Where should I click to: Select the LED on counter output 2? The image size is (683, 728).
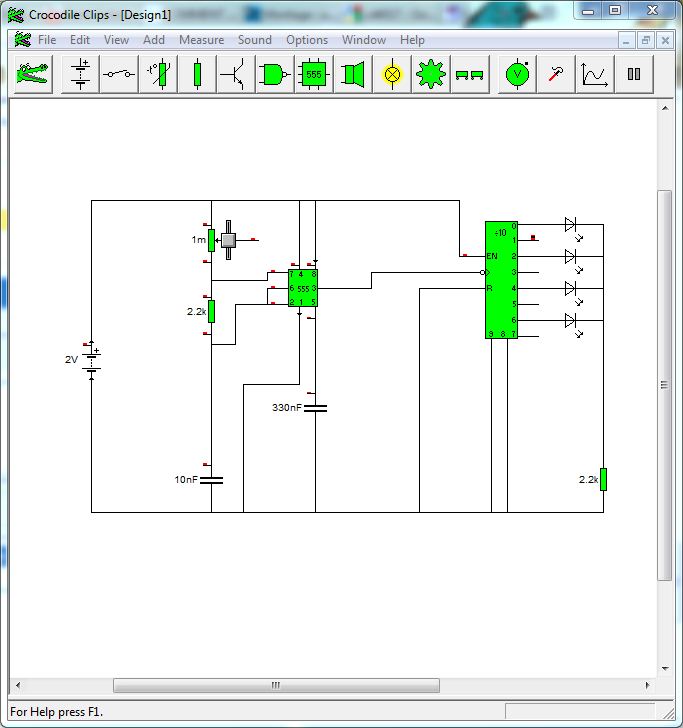click(570, 256)
